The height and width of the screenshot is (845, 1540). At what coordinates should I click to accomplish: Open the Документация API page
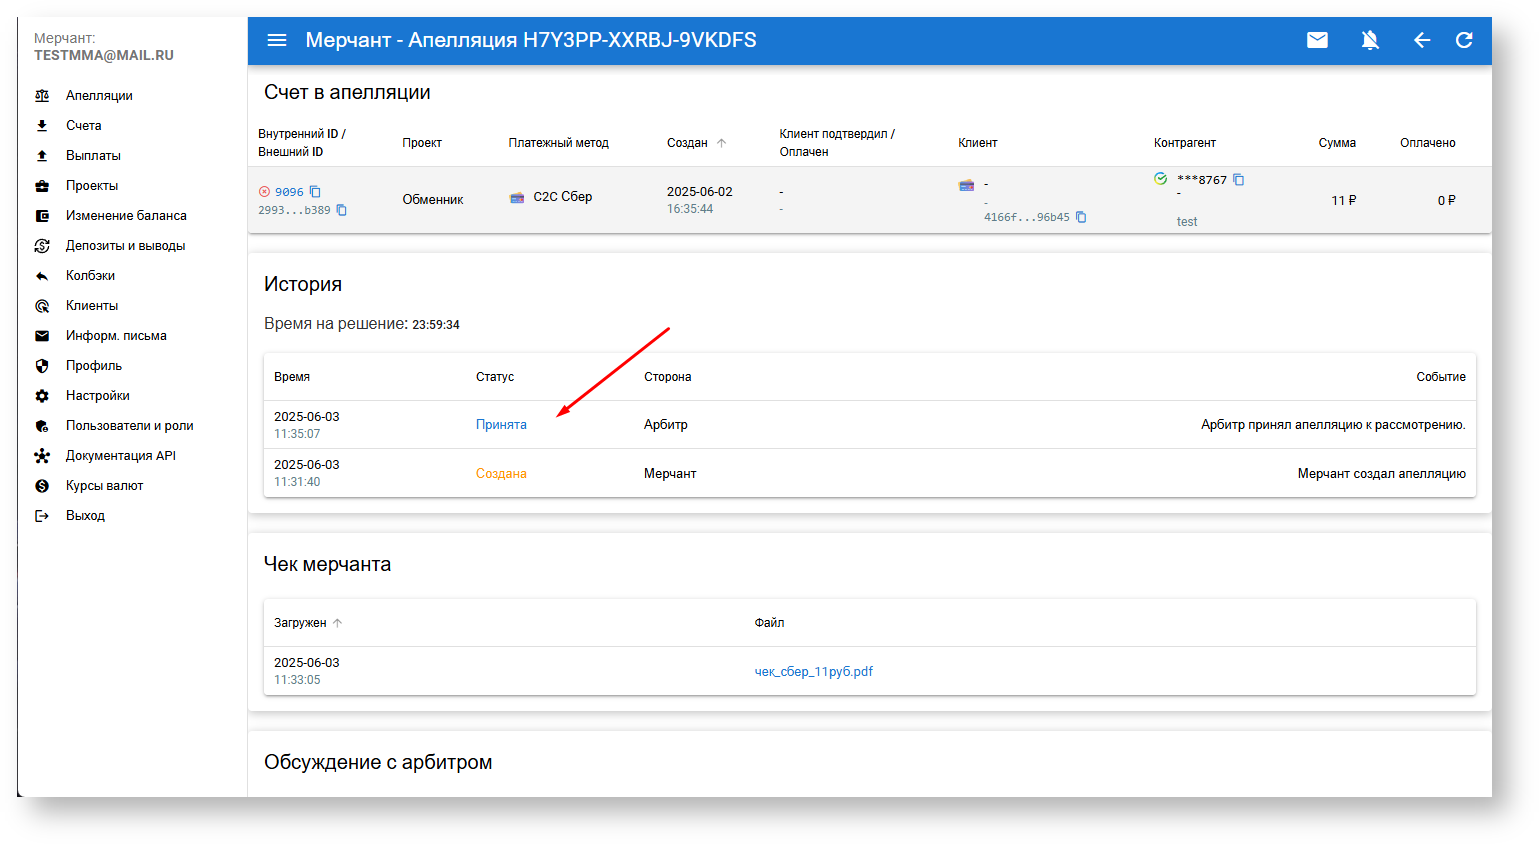pos(121,456)
